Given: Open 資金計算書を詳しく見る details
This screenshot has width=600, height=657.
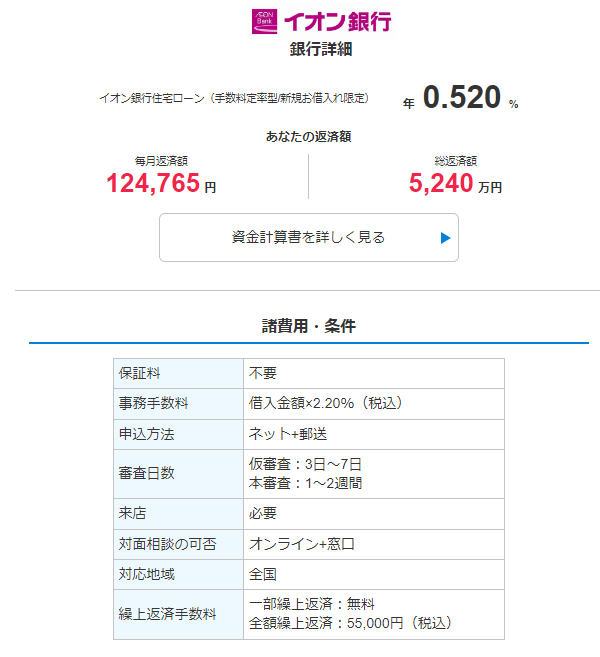Looking at the screenshot, I should point(308,238).
